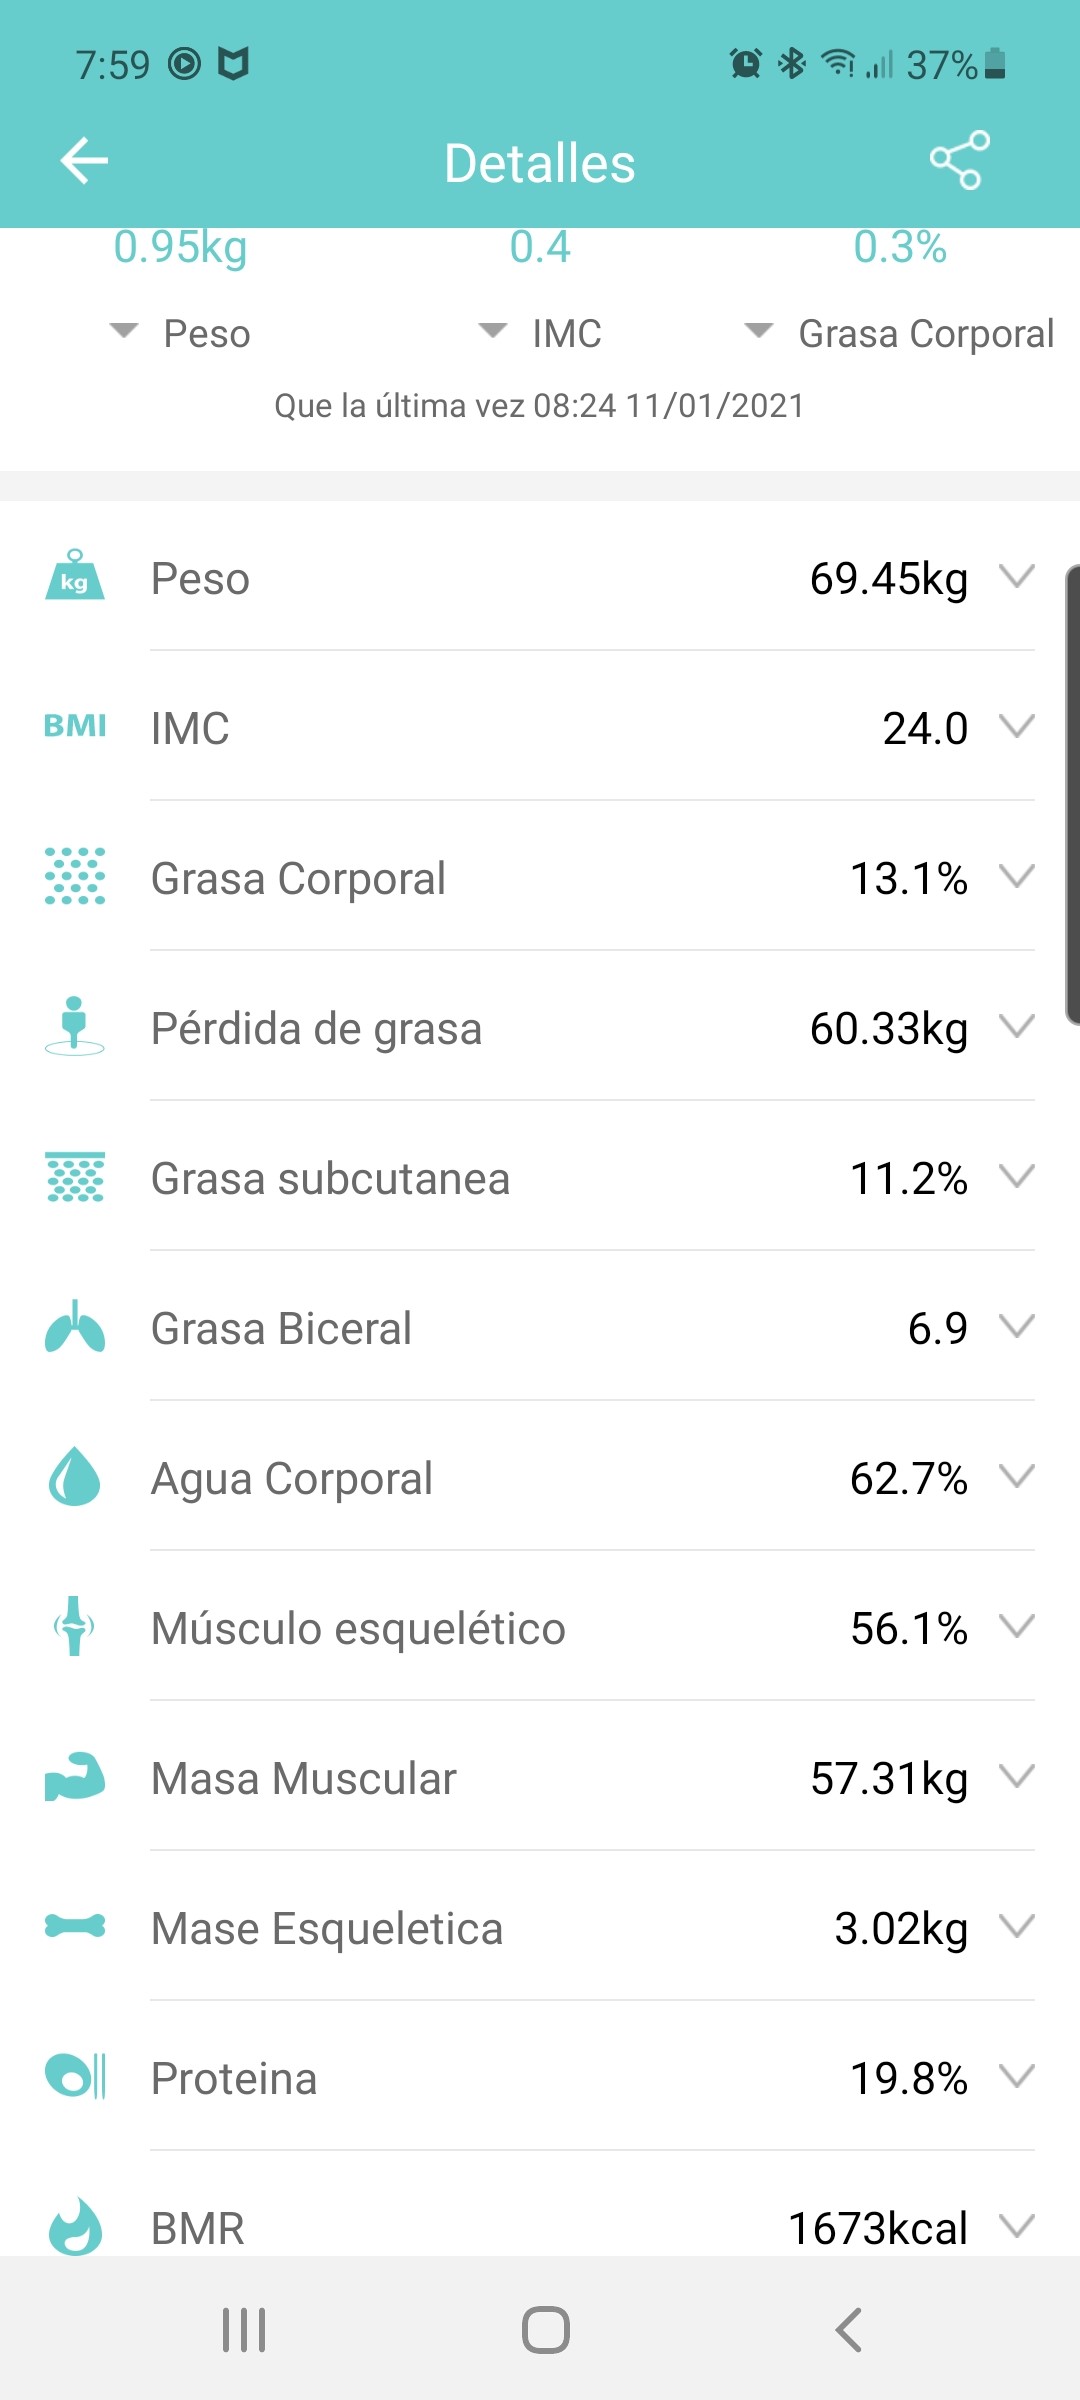This screenshot has height=2400, width=1080.
Task: Expand the Grasa Corporal 13.1% chevron
Action: pos(1017,876)
